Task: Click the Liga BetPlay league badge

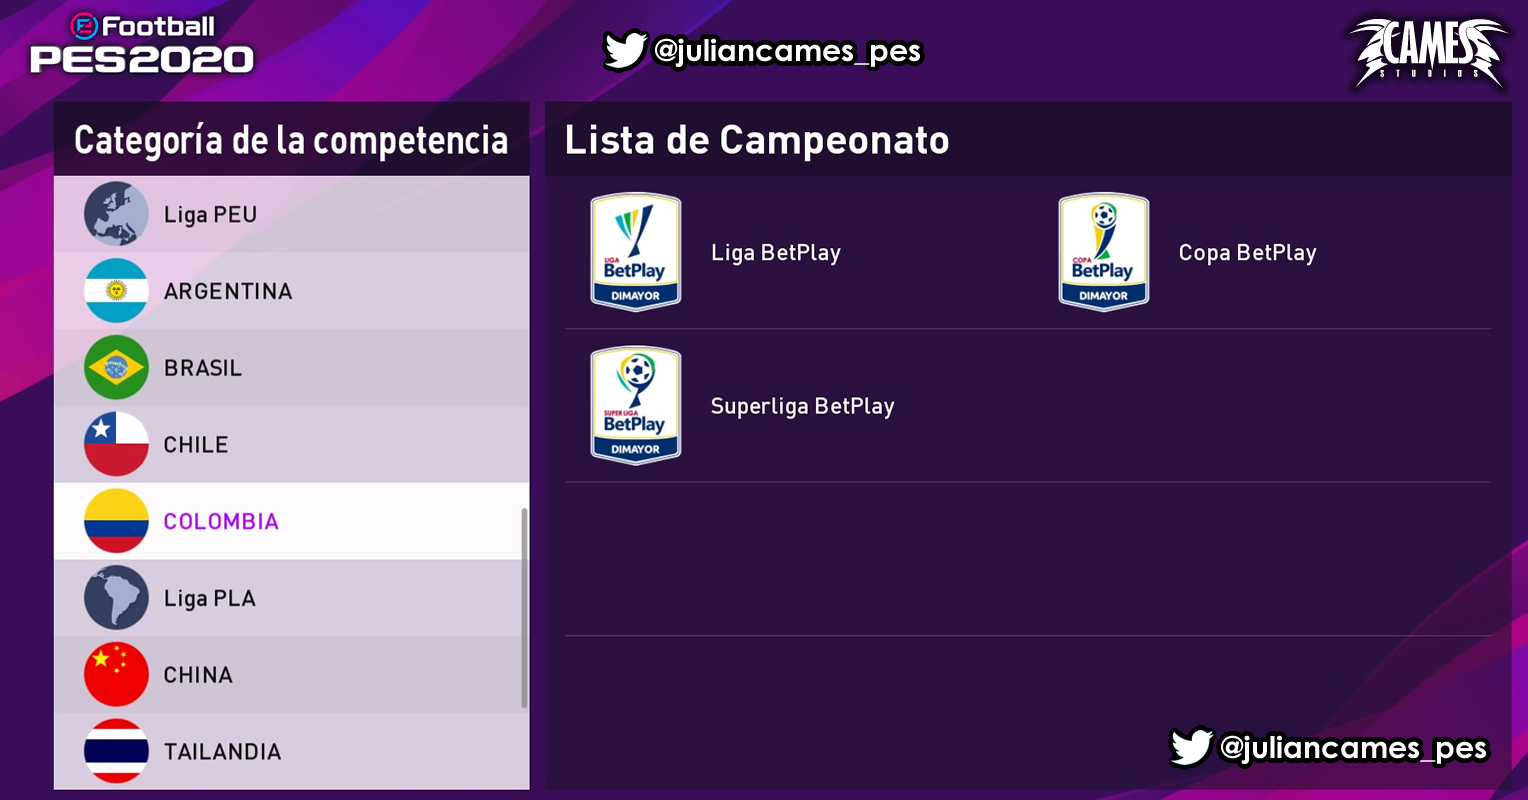Action: tap(636, 252)
